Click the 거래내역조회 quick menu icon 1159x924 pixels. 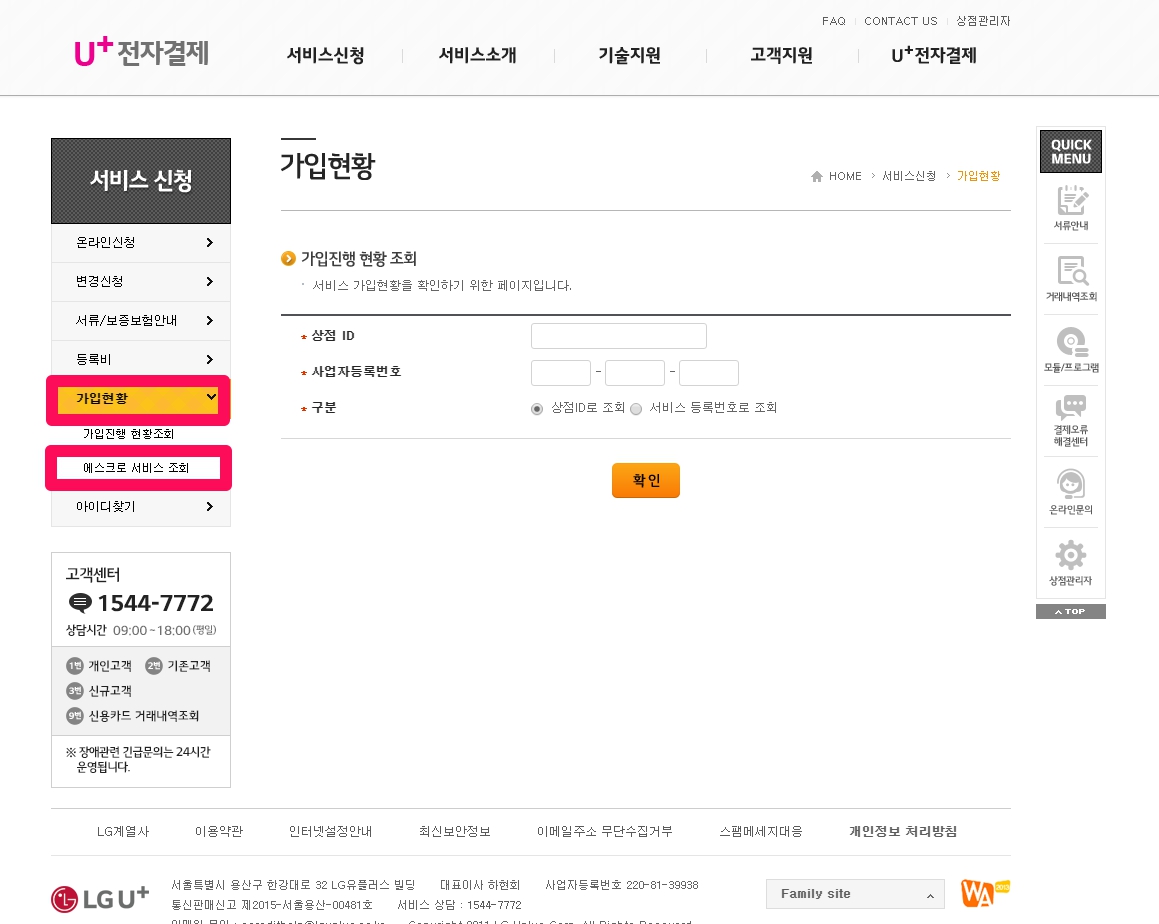coord(1071,272)
